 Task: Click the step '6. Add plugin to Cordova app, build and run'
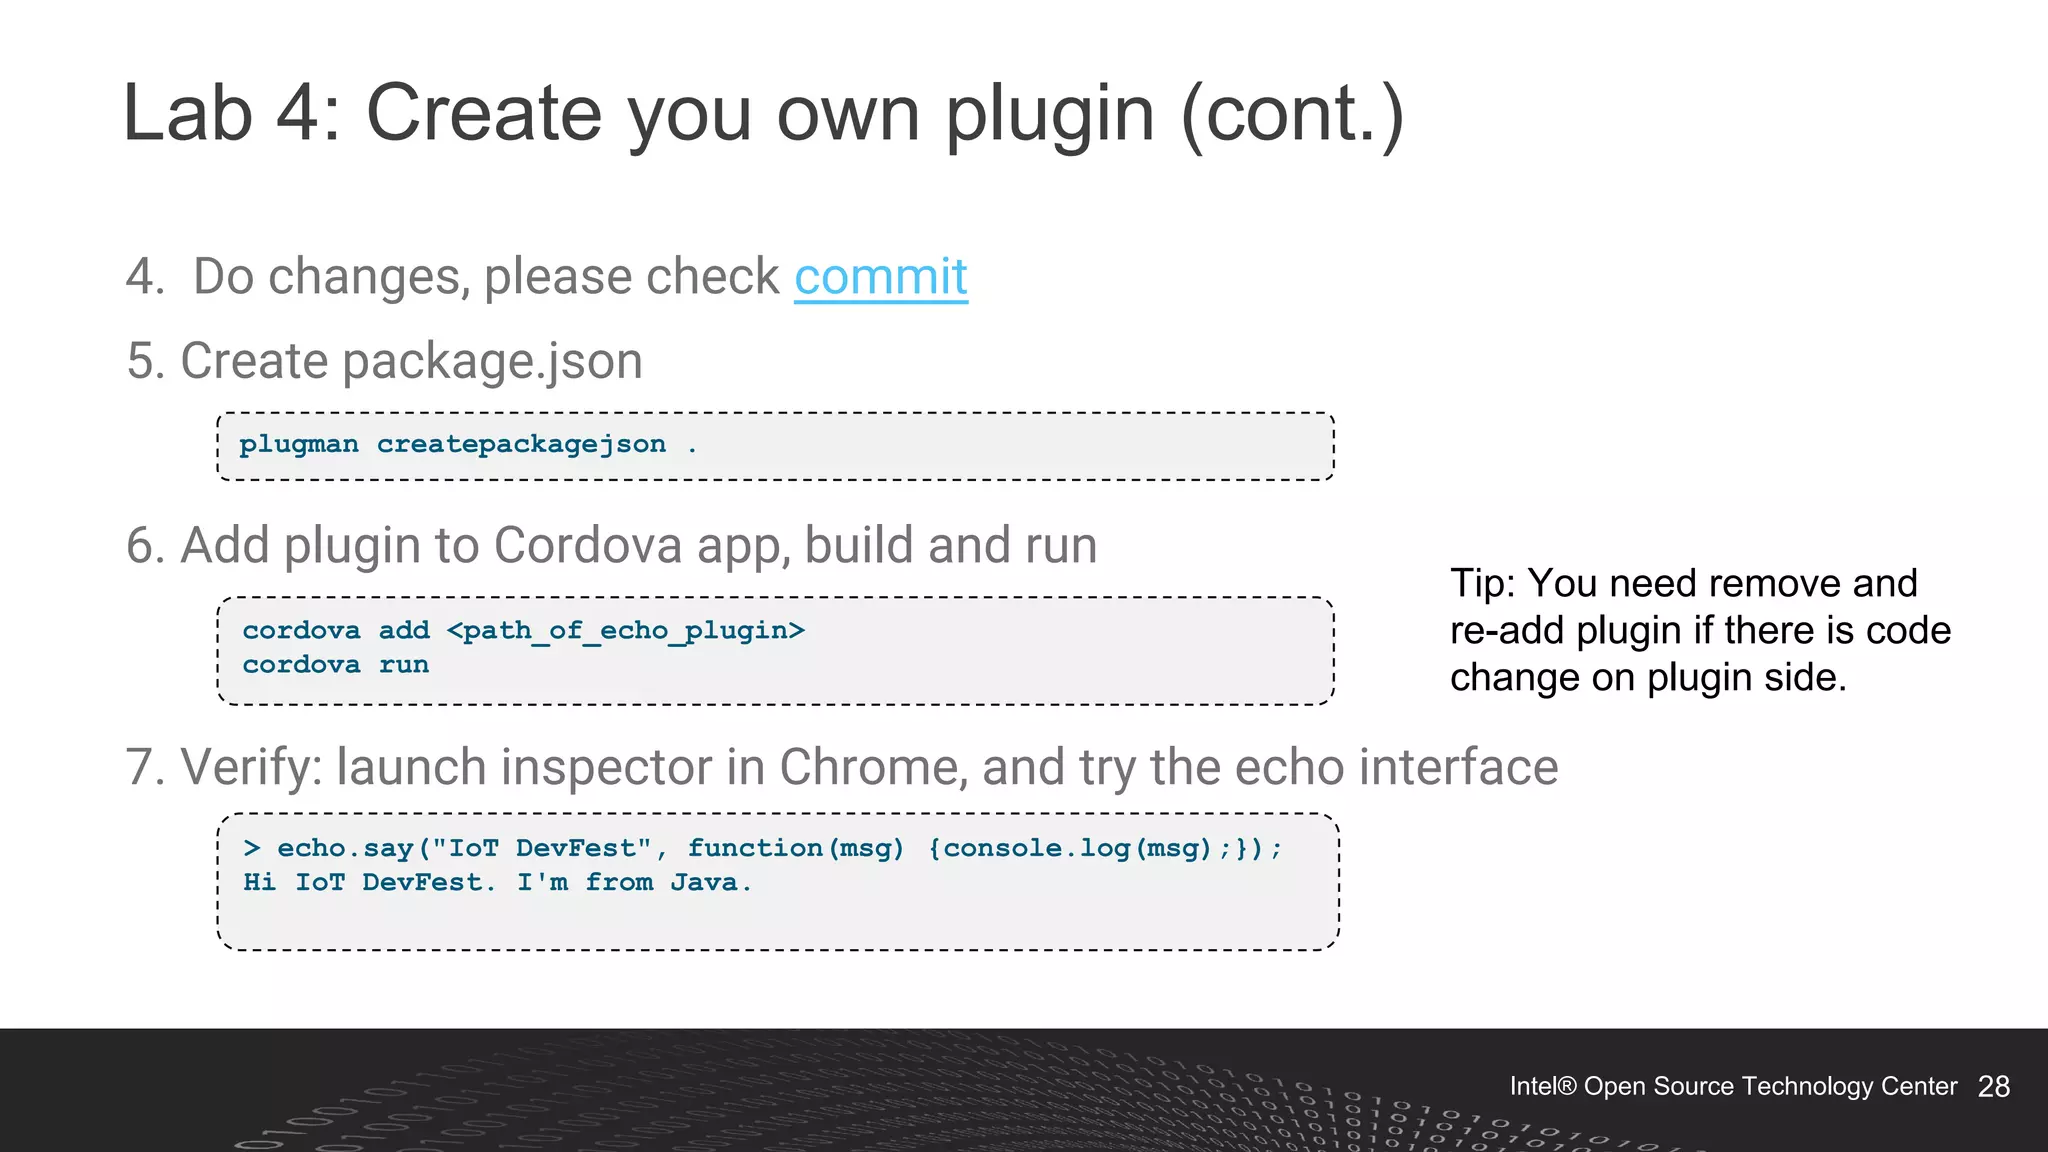click(612, 546)
